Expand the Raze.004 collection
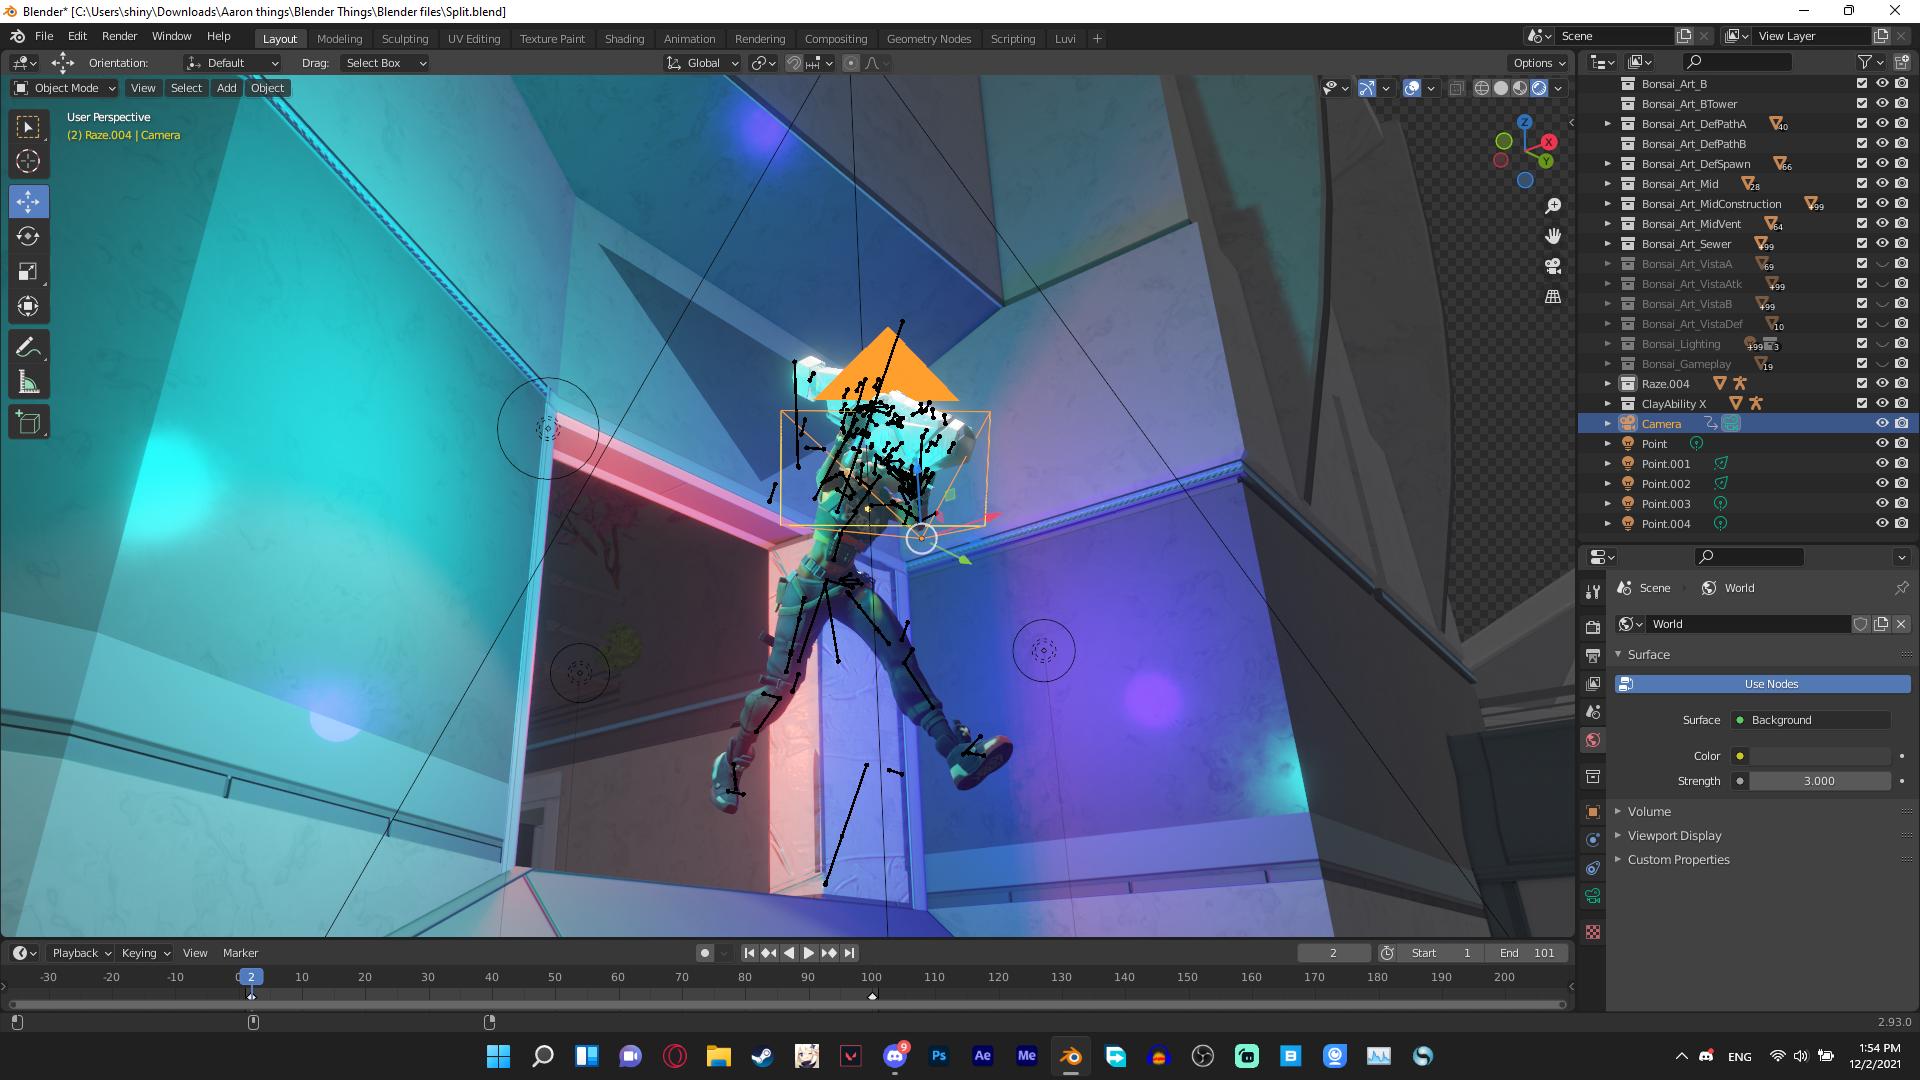The image size is (1920, 1080). (x=1608, y=383)
